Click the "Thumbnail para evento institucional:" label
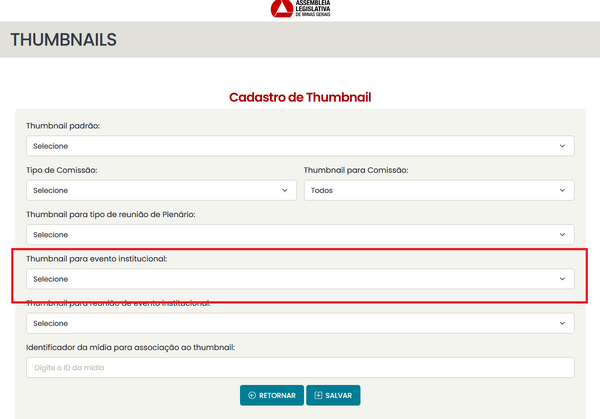Image resolution: width=600 pixels, height=419 pixels. pos(97,259)
